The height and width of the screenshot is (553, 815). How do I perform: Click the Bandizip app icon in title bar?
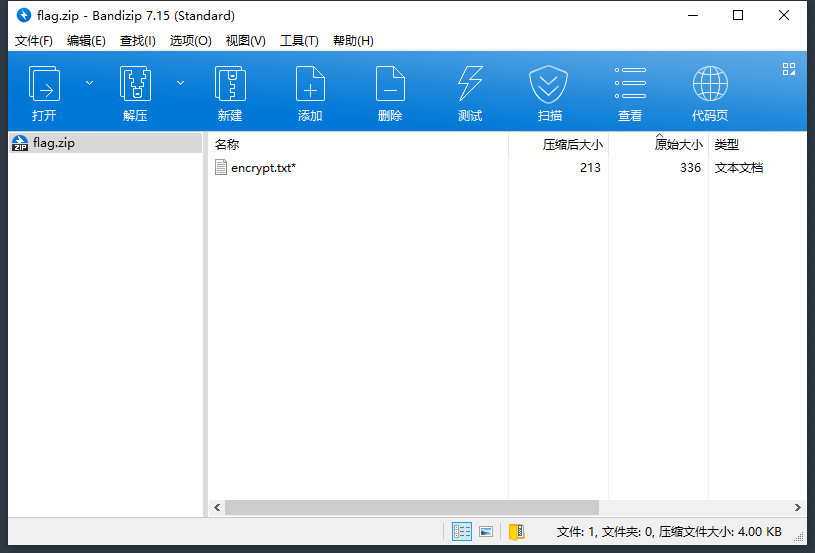(x=24, y=16)
